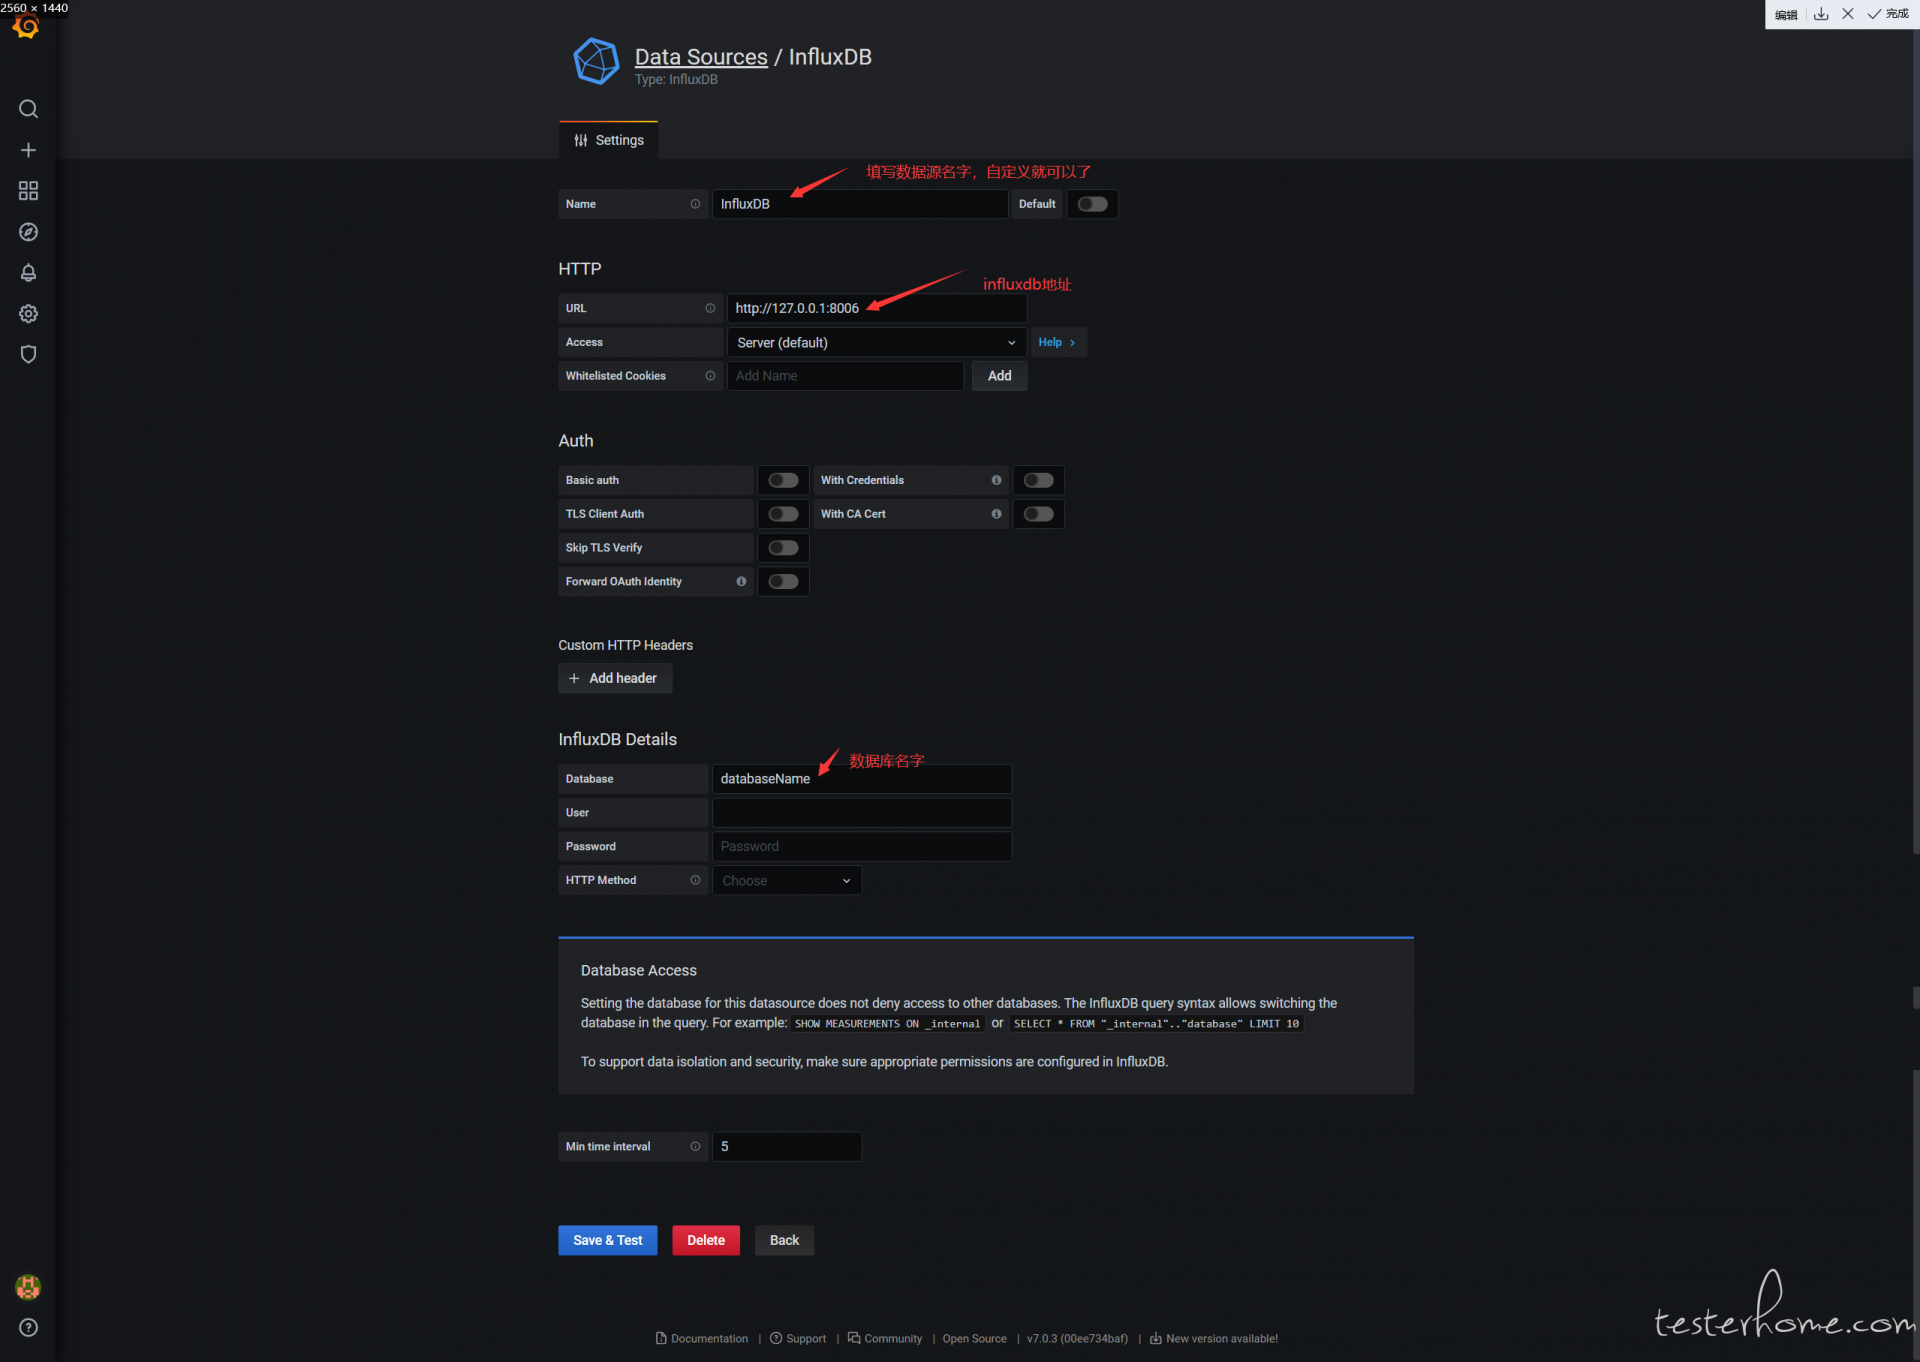The height and width of the screenshot is (1362, 1920).
Task: Select the Settings tab
Action: pyautogui.click(x=608, y=140)
